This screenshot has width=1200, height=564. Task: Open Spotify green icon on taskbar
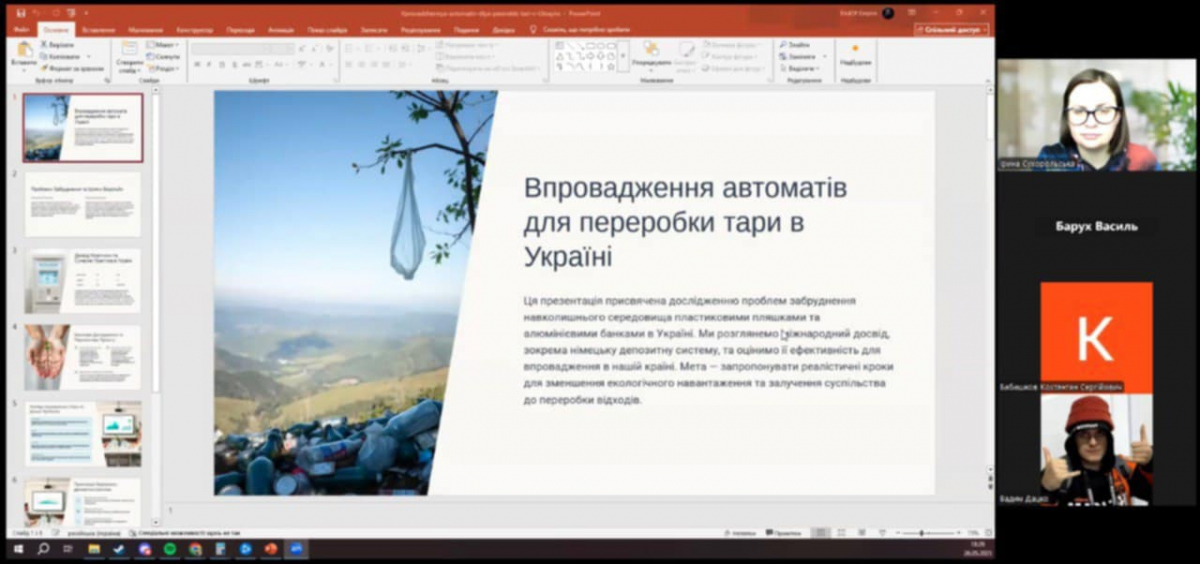coord(169,549)
